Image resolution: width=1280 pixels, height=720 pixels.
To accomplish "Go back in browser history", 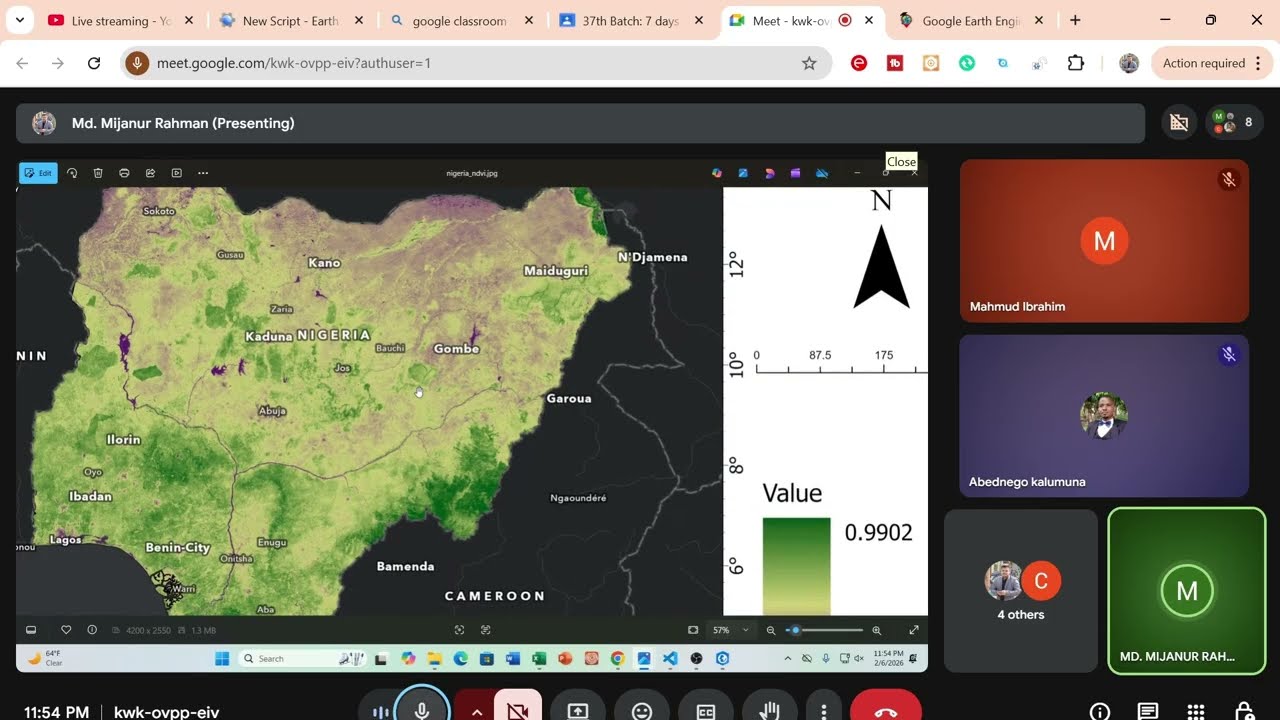I will tap(22, 63).
